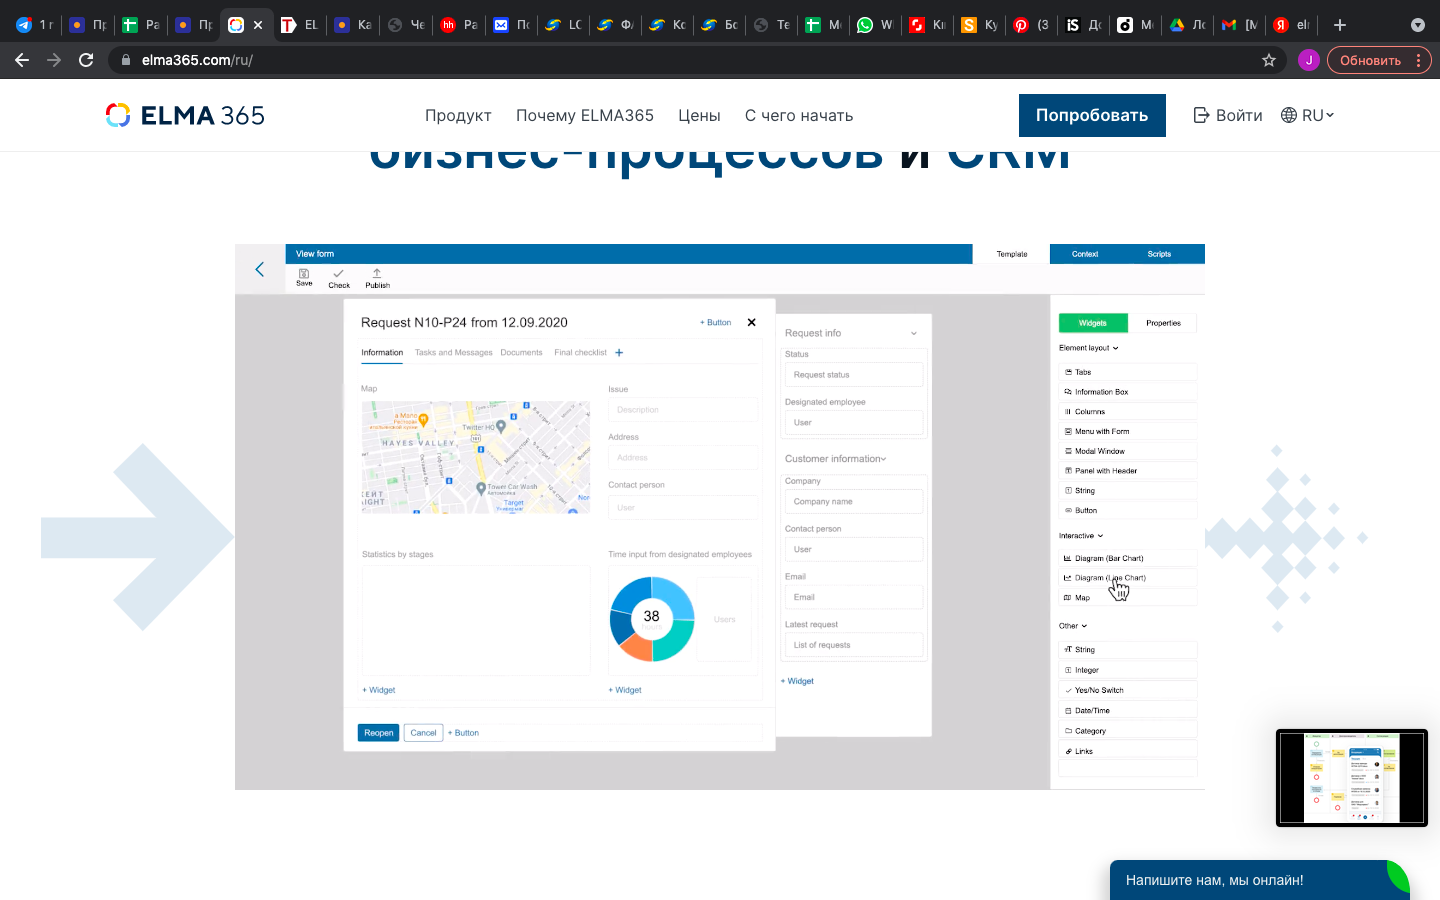
Task: Open the picture-in-picture video thumbnail
Action: (x=1351, y=777)
